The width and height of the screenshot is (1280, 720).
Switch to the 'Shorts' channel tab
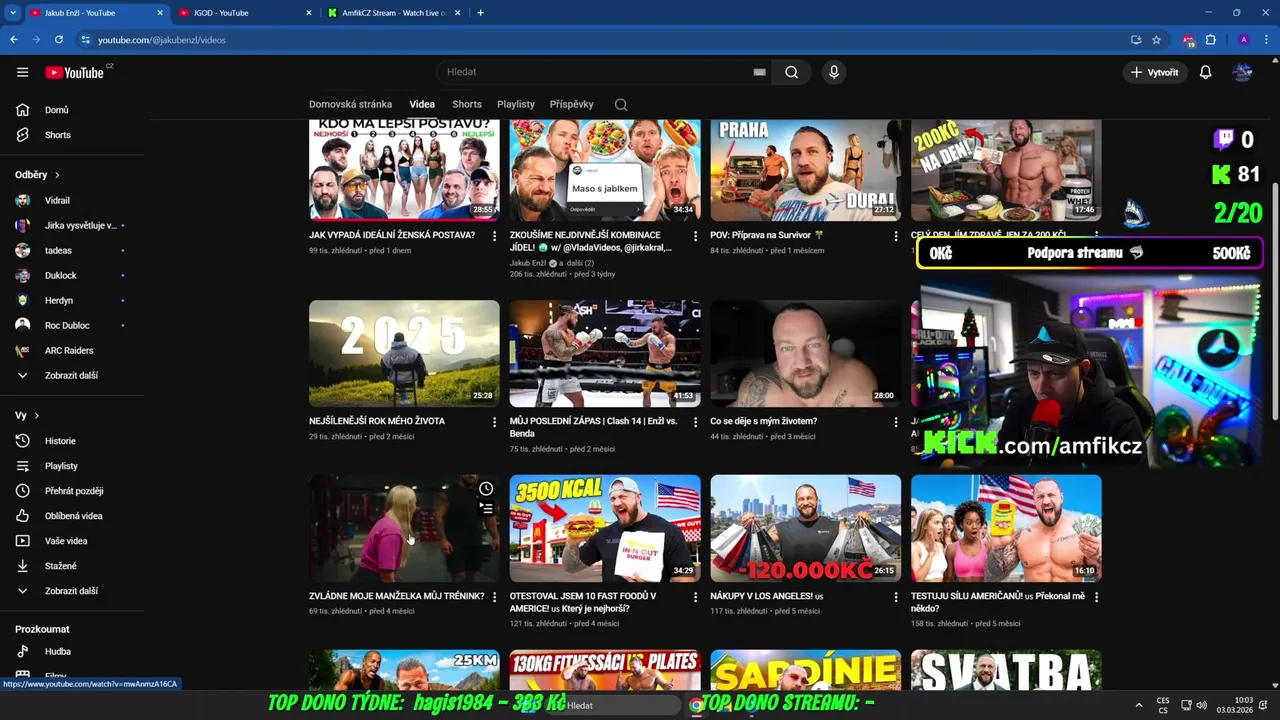coord(467,104)
